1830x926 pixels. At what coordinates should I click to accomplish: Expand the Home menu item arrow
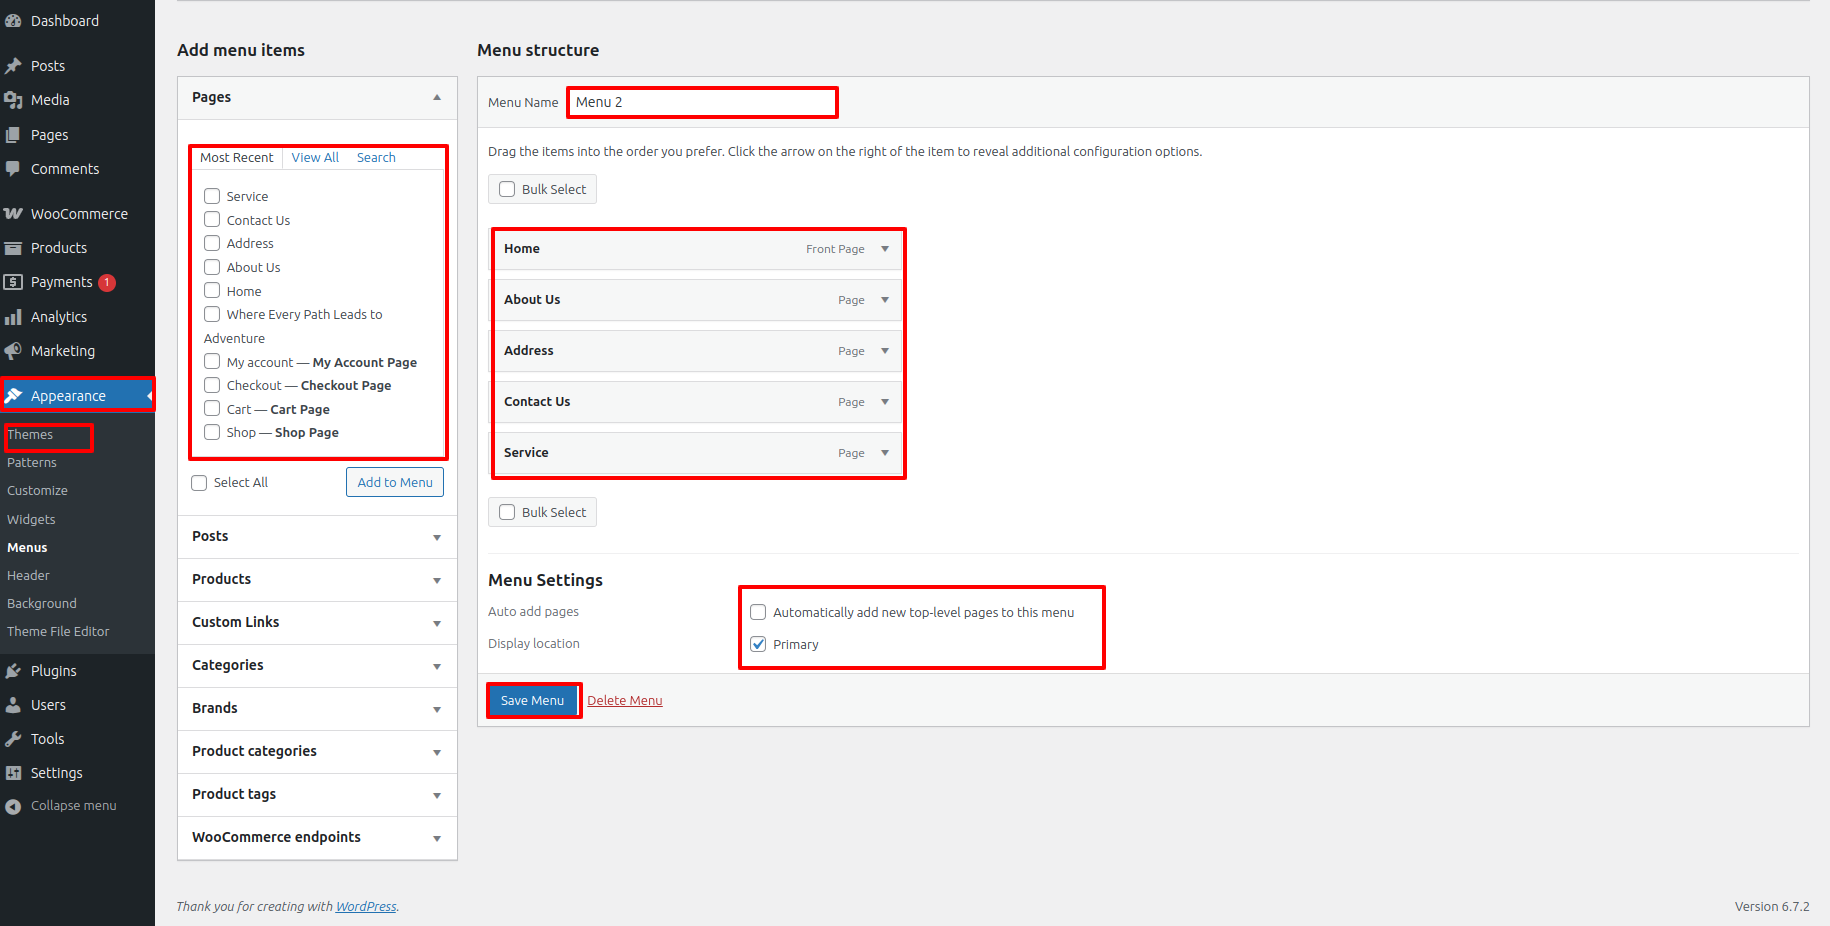pos(885,249)
